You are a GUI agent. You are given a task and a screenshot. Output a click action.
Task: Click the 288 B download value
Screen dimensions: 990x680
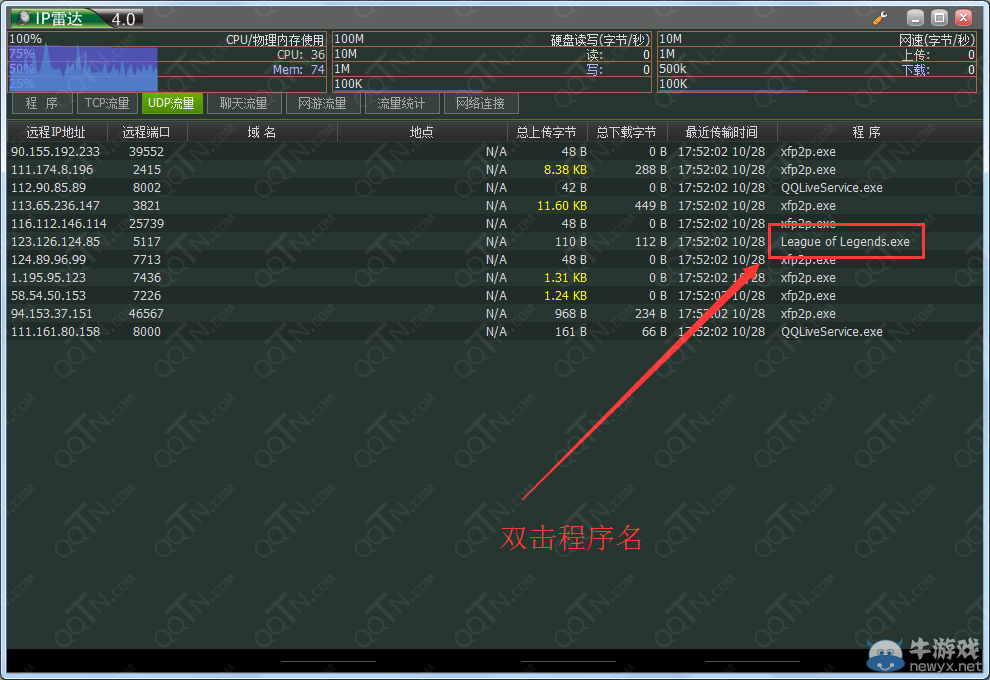pos(650,170)
